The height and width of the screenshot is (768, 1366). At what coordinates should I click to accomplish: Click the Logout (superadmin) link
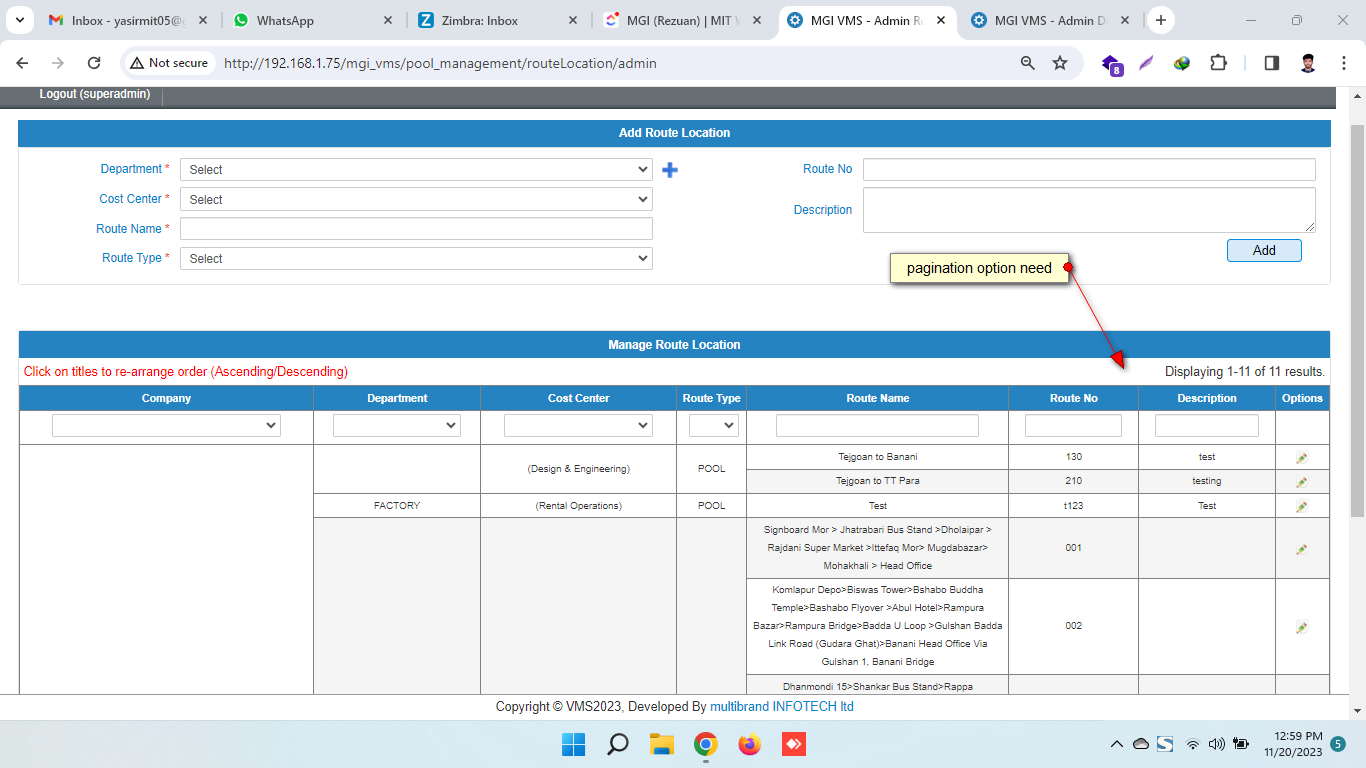coord(95,94)
